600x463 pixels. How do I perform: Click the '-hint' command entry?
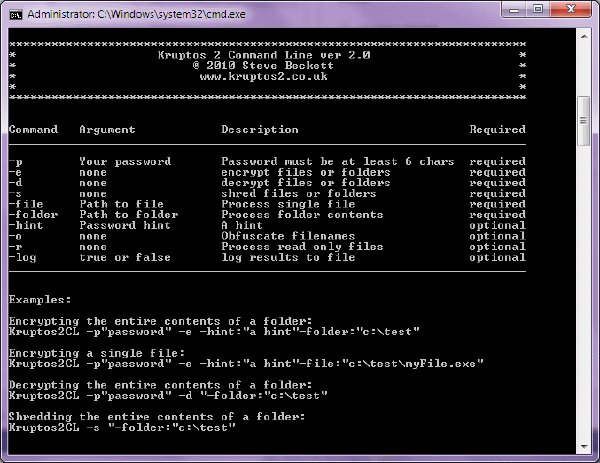(x=26, y=225)
